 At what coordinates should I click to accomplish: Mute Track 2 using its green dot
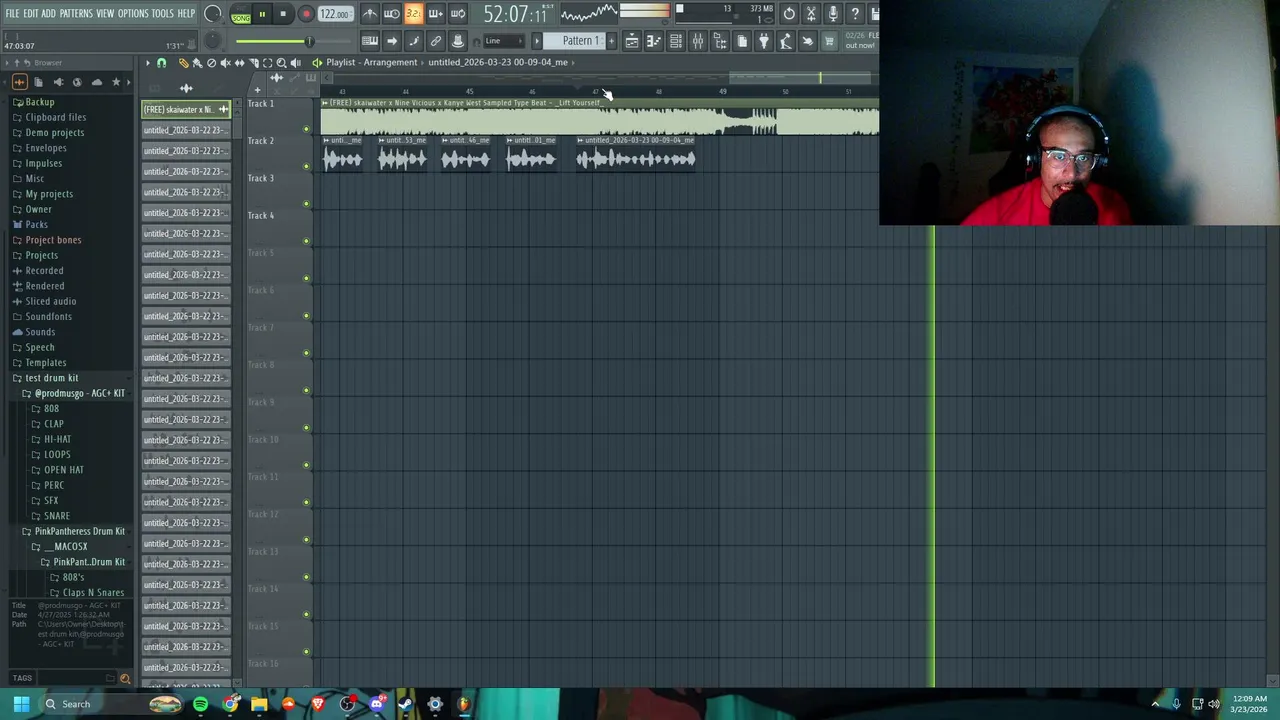click(306, 166)
